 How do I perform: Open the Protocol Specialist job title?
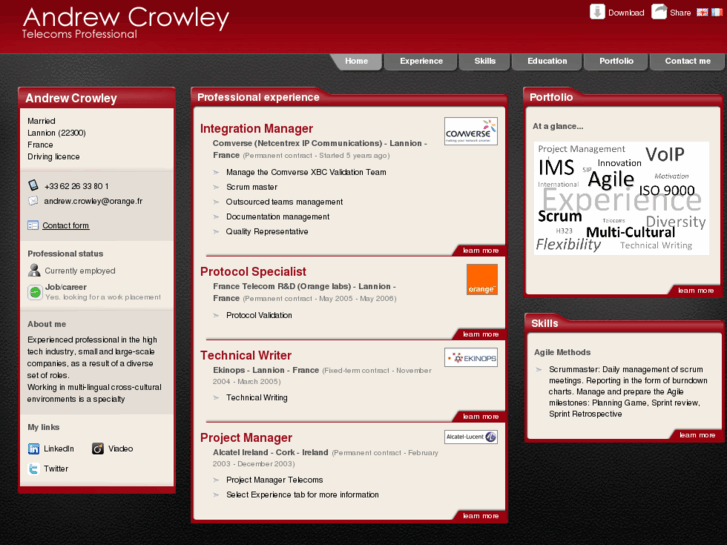[253, 271]
